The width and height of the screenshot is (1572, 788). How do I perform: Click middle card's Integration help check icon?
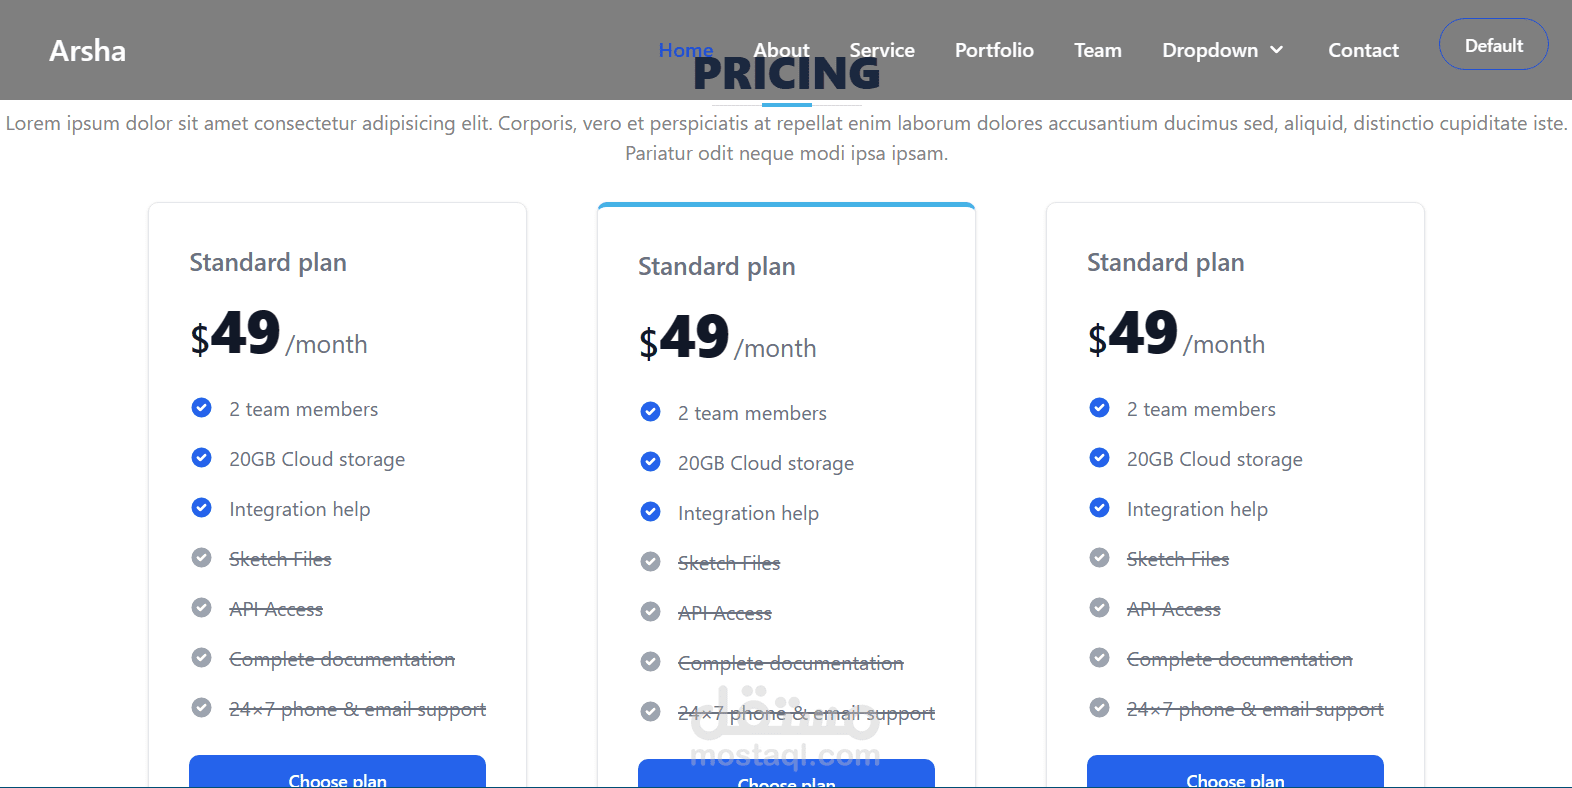click(x=651, y=512)
